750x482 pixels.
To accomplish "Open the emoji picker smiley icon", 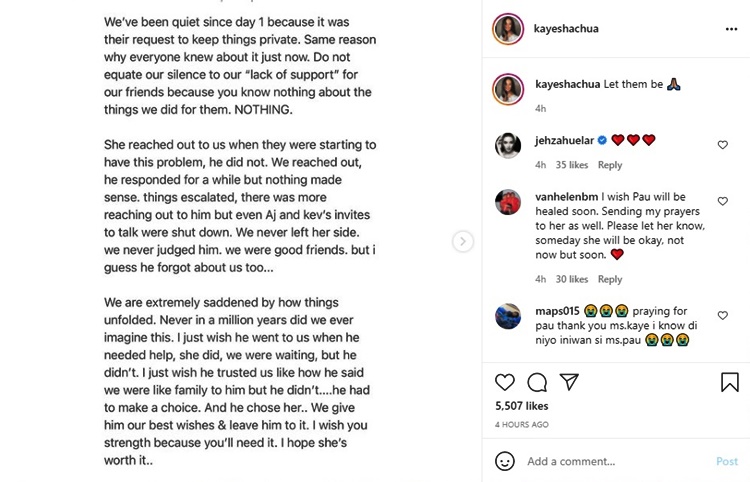I will (505, 461).
